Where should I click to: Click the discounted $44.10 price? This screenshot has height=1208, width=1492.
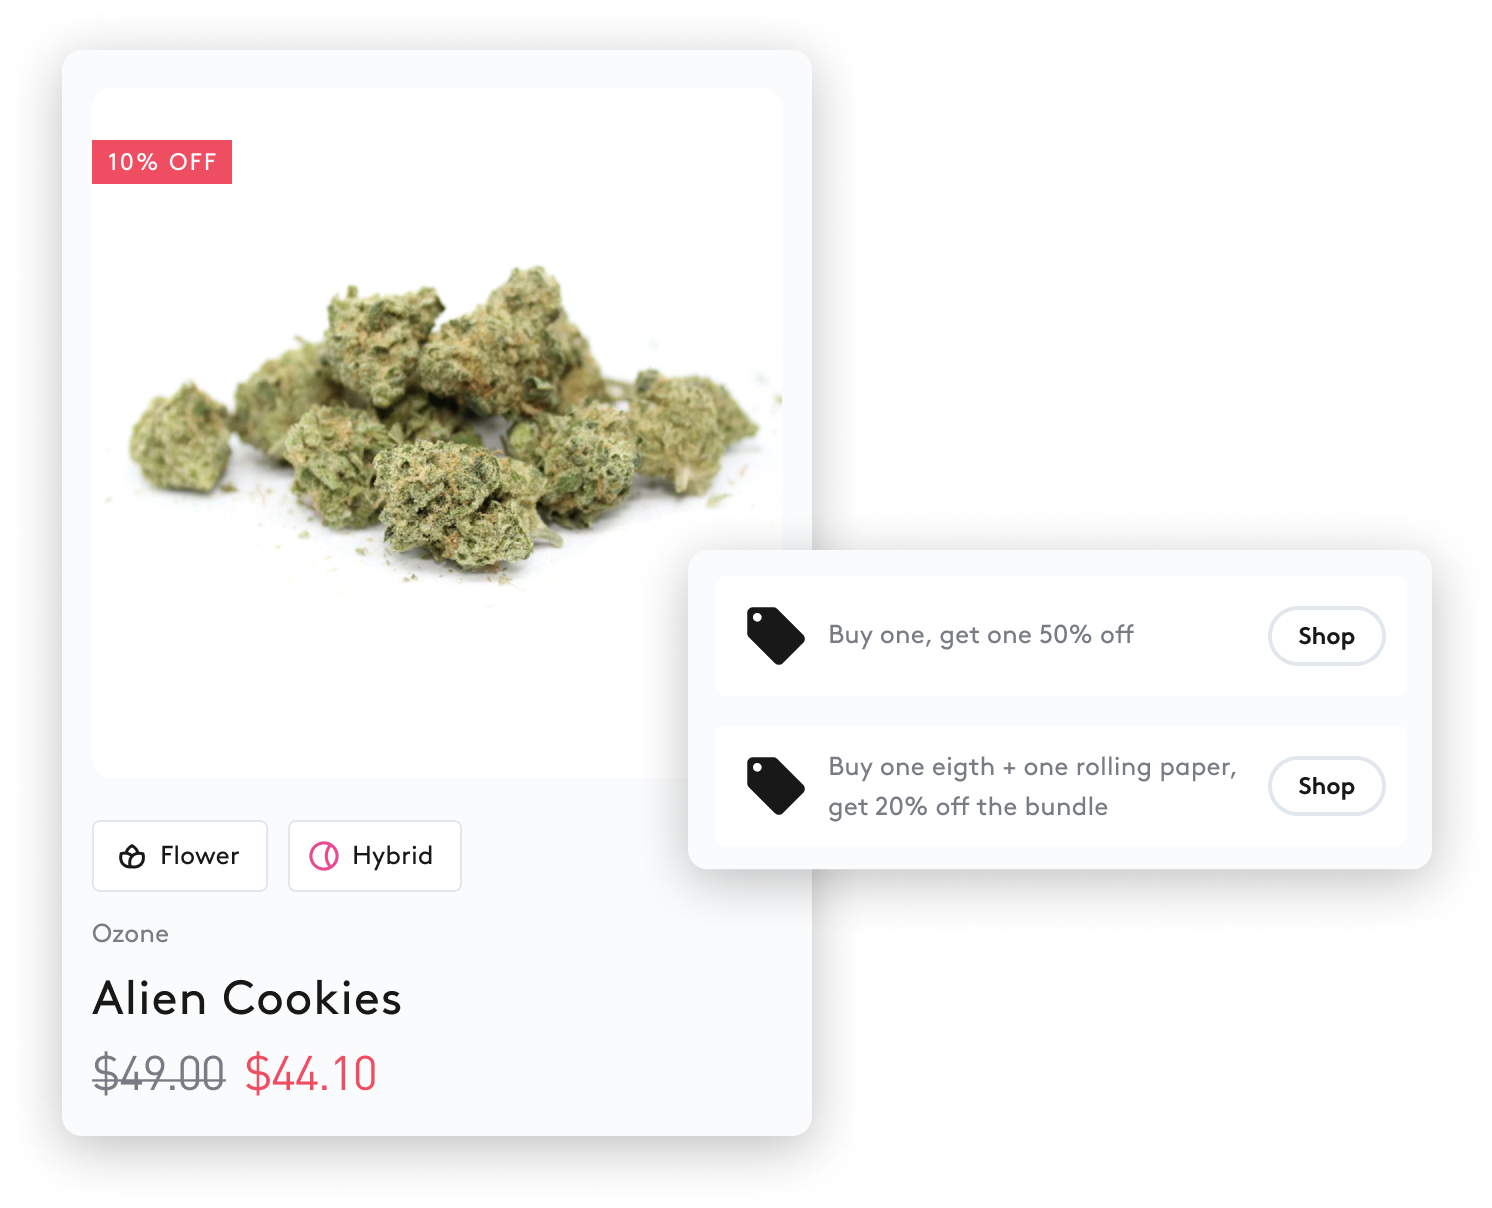click(x=311, y=1074)
